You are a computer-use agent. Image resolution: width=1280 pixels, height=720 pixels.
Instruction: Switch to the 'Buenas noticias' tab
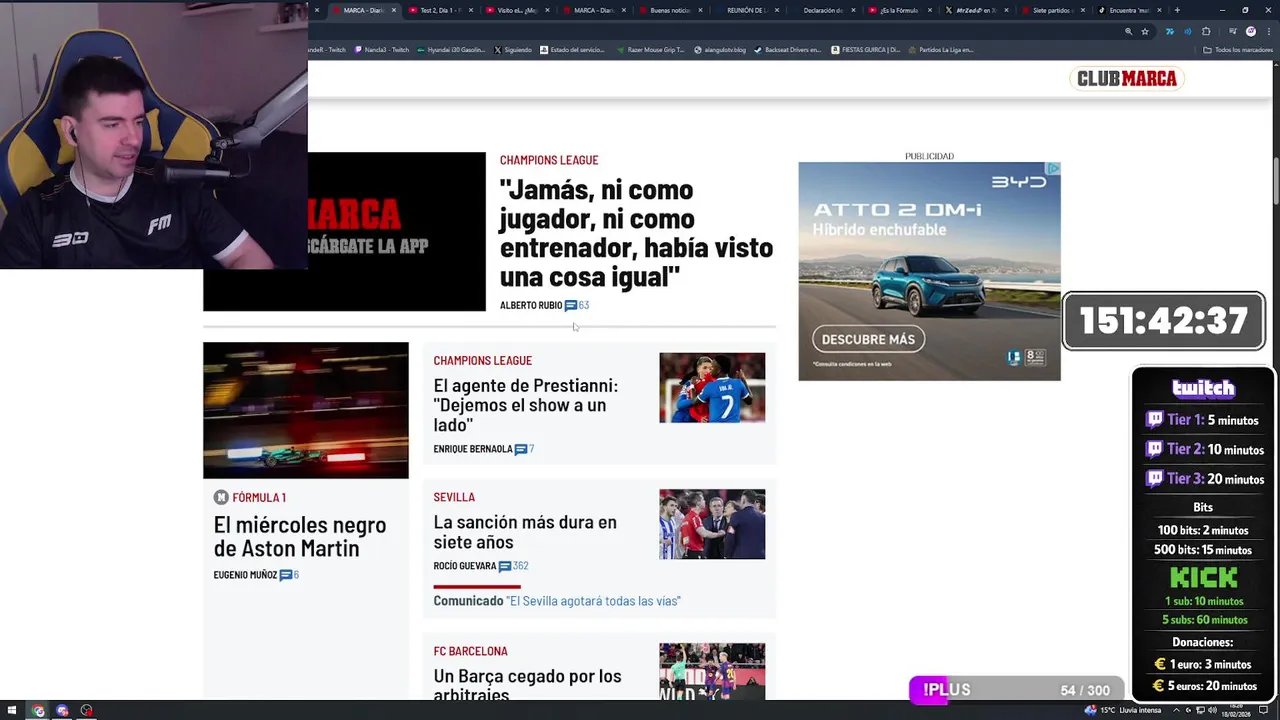[670, 10]
